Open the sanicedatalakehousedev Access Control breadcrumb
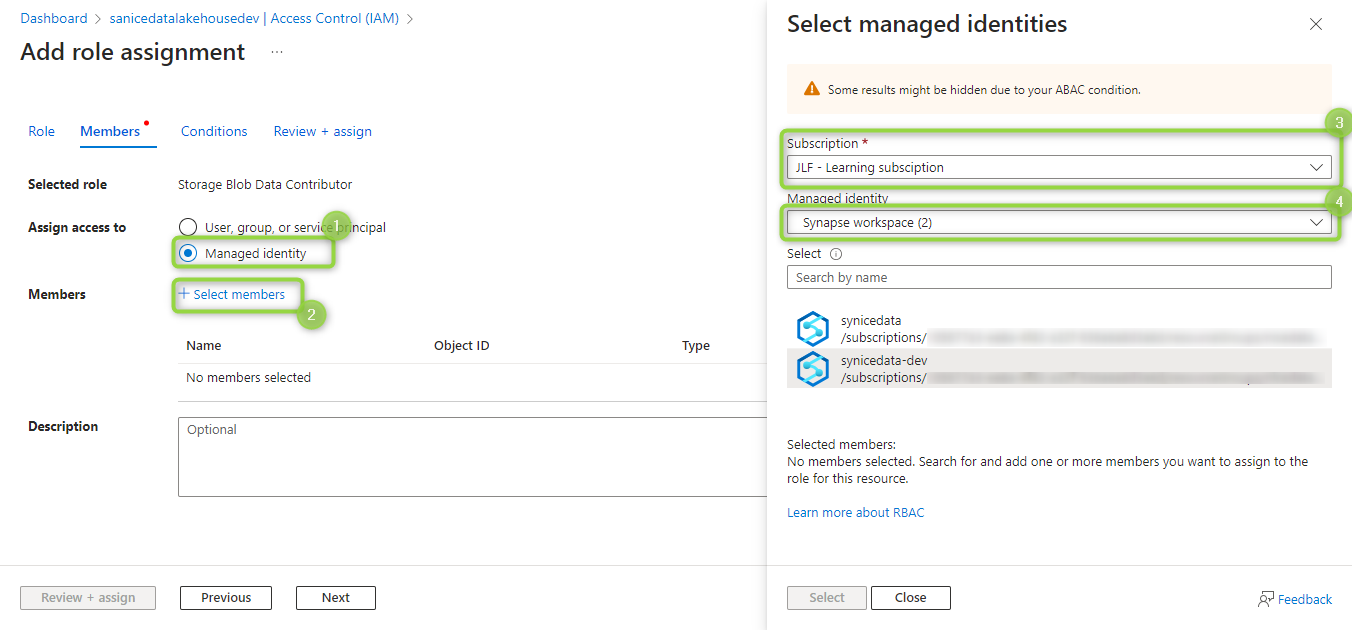The height and width of the screenshot is (630, 1352). click(x=255, y=18)
